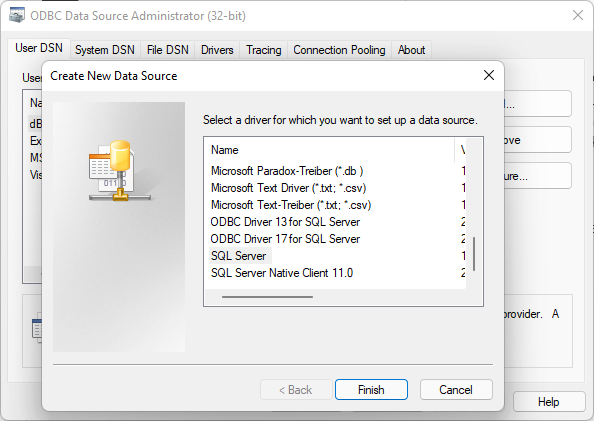Click the ODBC Administrator title bar icon
The image size is (594, 421).
point(17,16)
